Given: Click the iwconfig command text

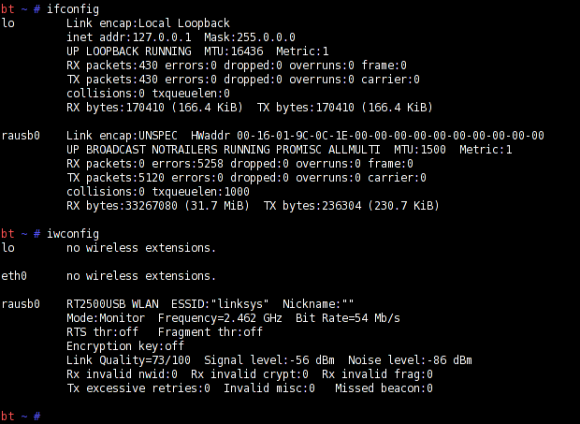Looking at the screenshot, I should [73, 234].
